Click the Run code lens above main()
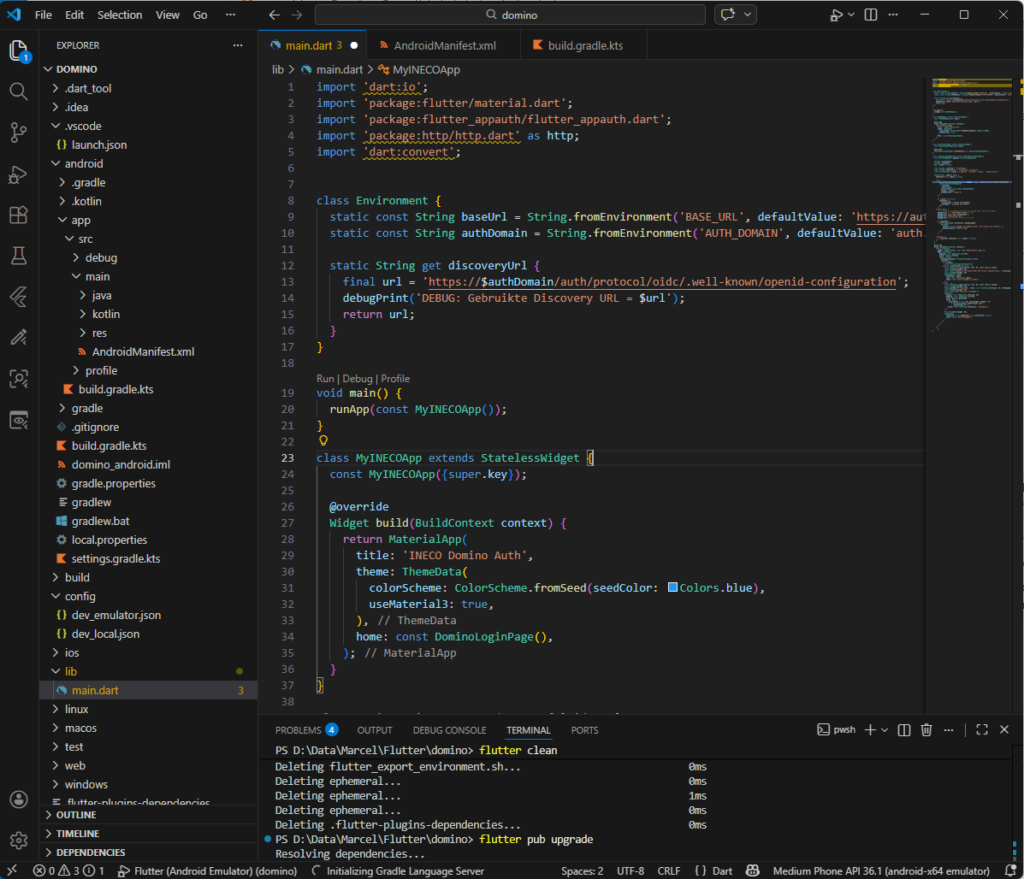Screen dimensions: 1024x879 click(325, 379)
